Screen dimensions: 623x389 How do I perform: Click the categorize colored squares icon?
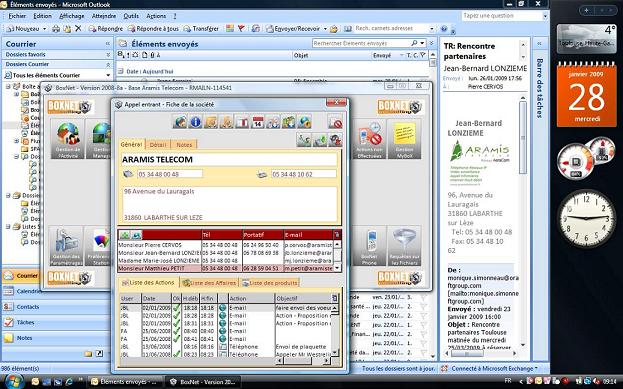coord(230,29)
